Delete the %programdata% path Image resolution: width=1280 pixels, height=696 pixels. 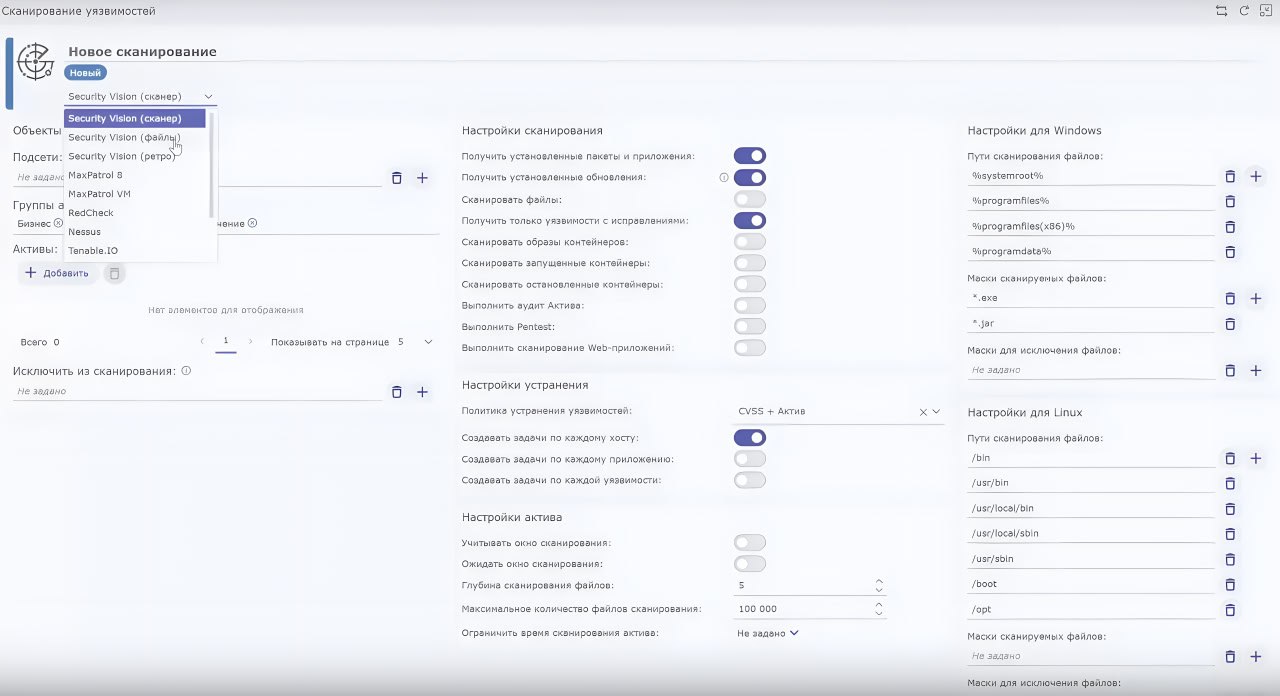pyautogui.click(x=1230, y=252)
